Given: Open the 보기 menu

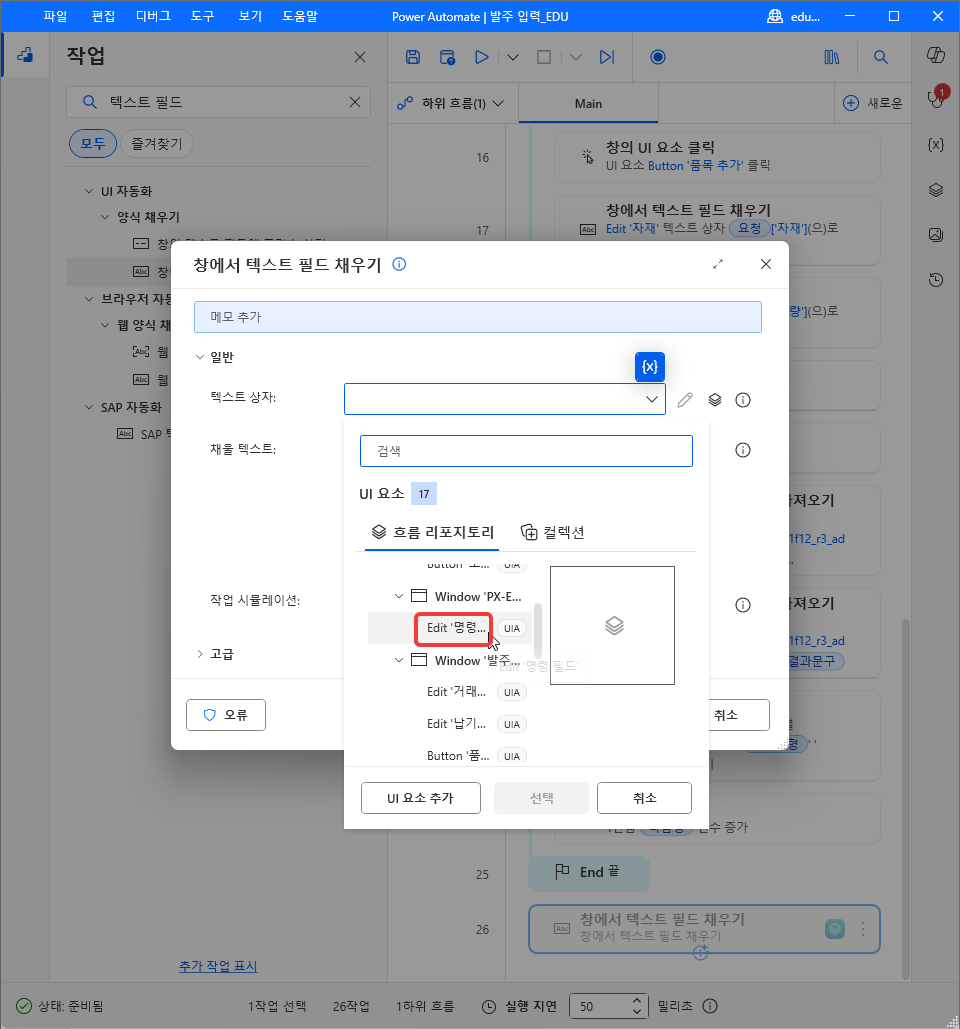Looking at the screenshot, I should tap(250, 16).
